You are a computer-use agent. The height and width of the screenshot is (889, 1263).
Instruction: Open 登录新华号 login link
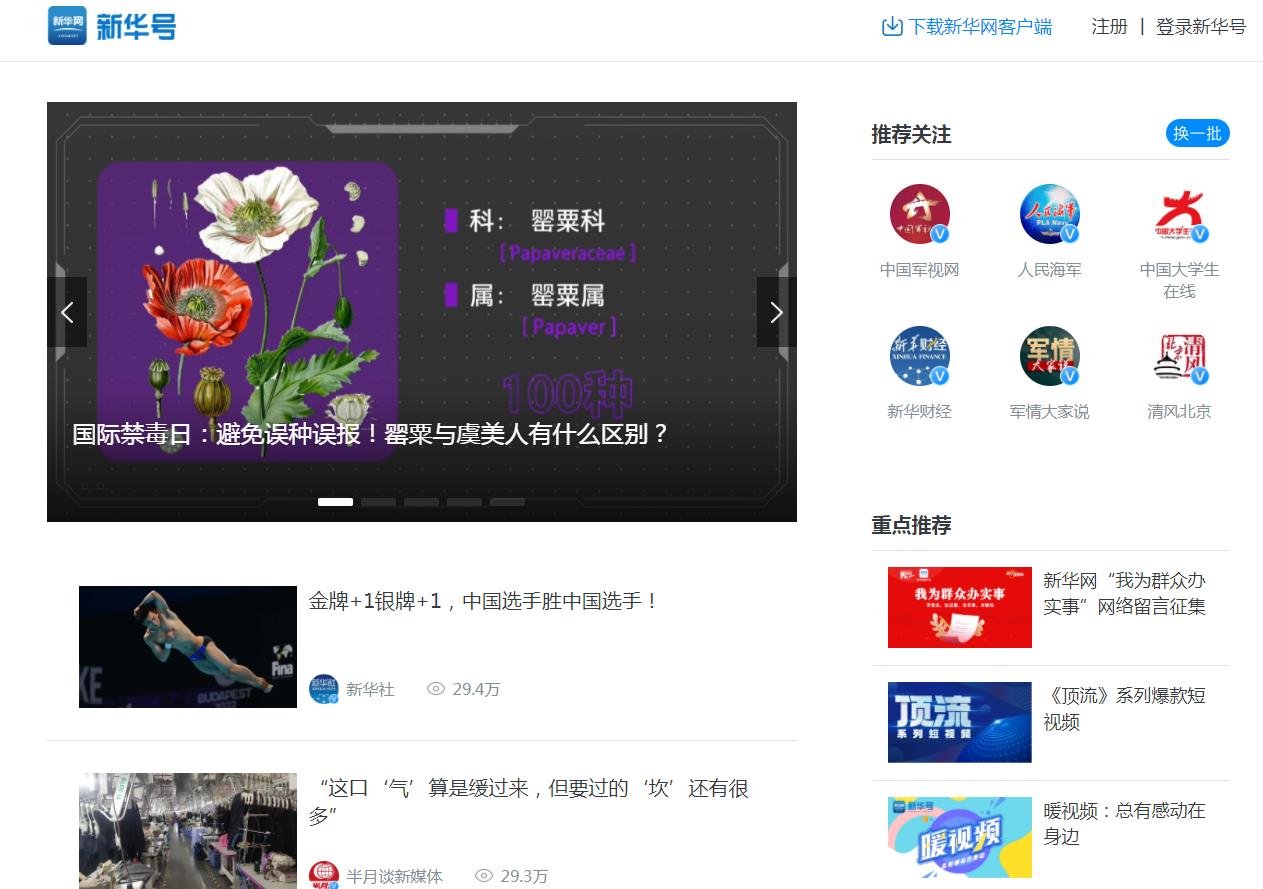point(1201,27)
